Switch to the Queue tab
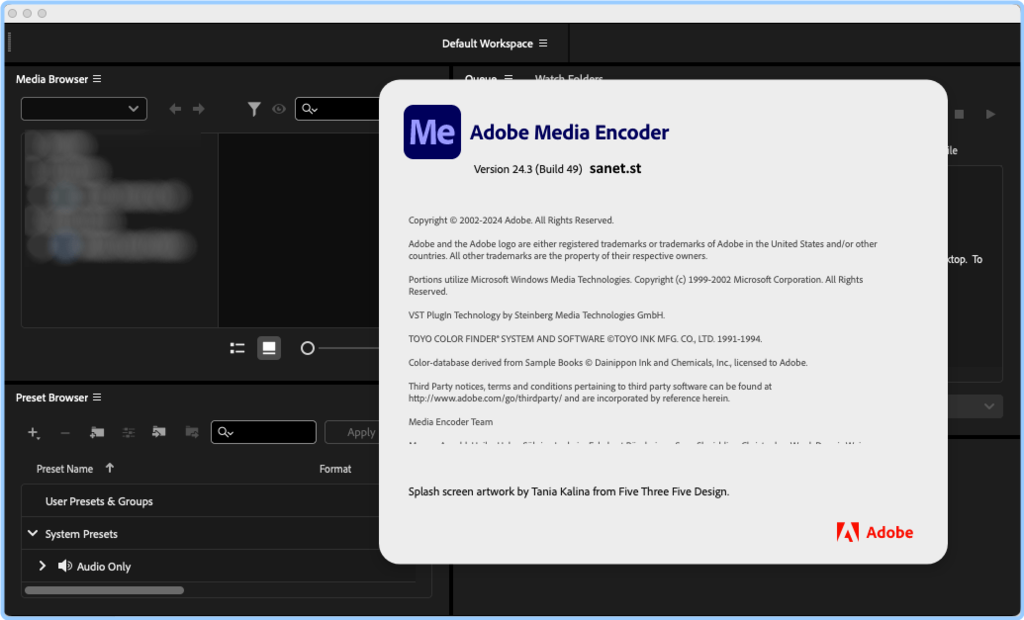Image resolution: width=1024 pixels, height=620 pixels. click(x=481, y=78)
